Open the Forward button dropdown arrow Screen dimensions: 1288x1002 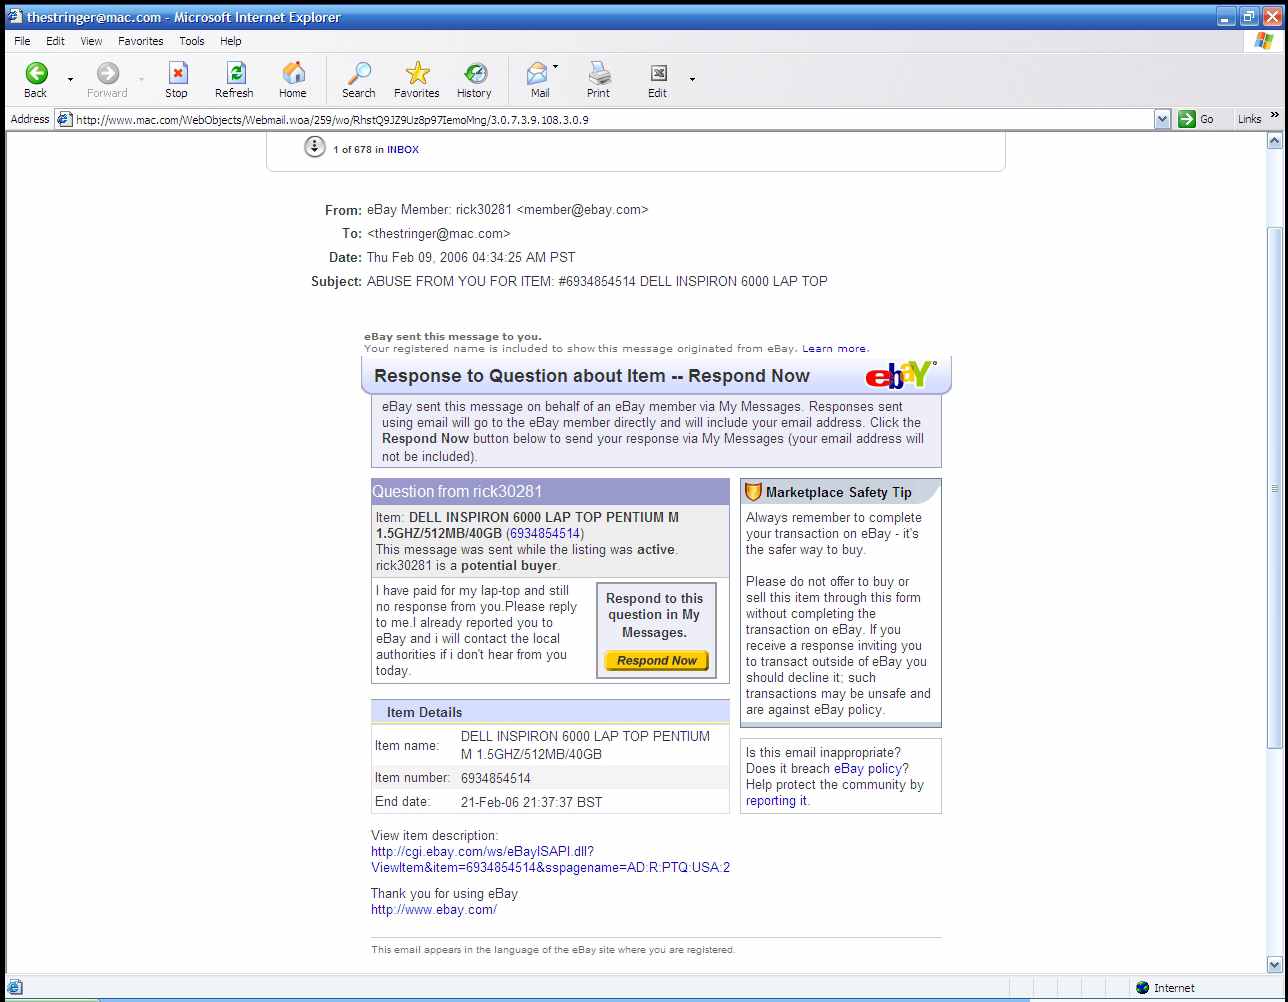(141, 79)
